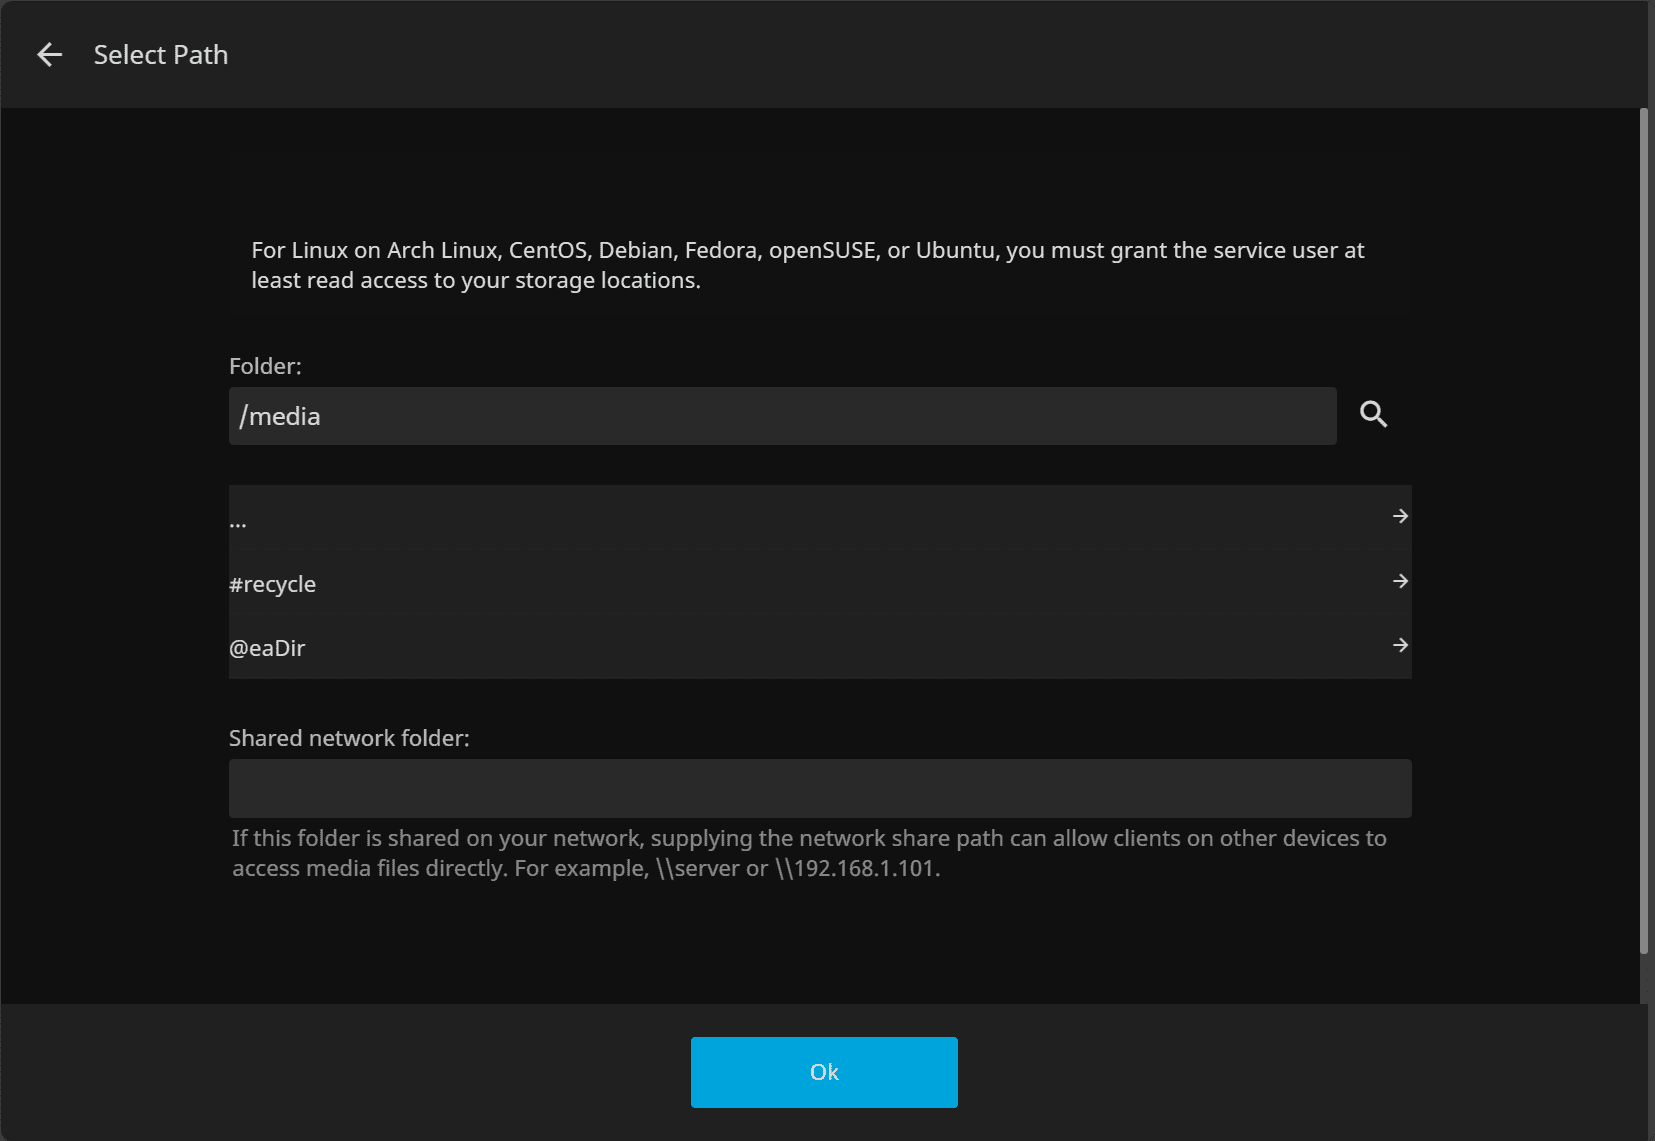Go up via the '...' entry
This screenshot has width=1655, height=1141.
tap(238, 521)
